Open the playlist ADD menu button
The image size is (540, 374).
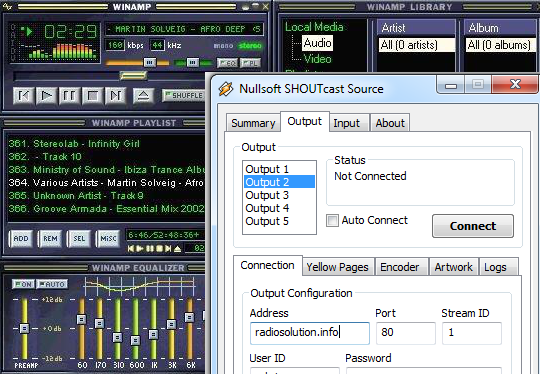pyautogui.click(x=21, y=239)
